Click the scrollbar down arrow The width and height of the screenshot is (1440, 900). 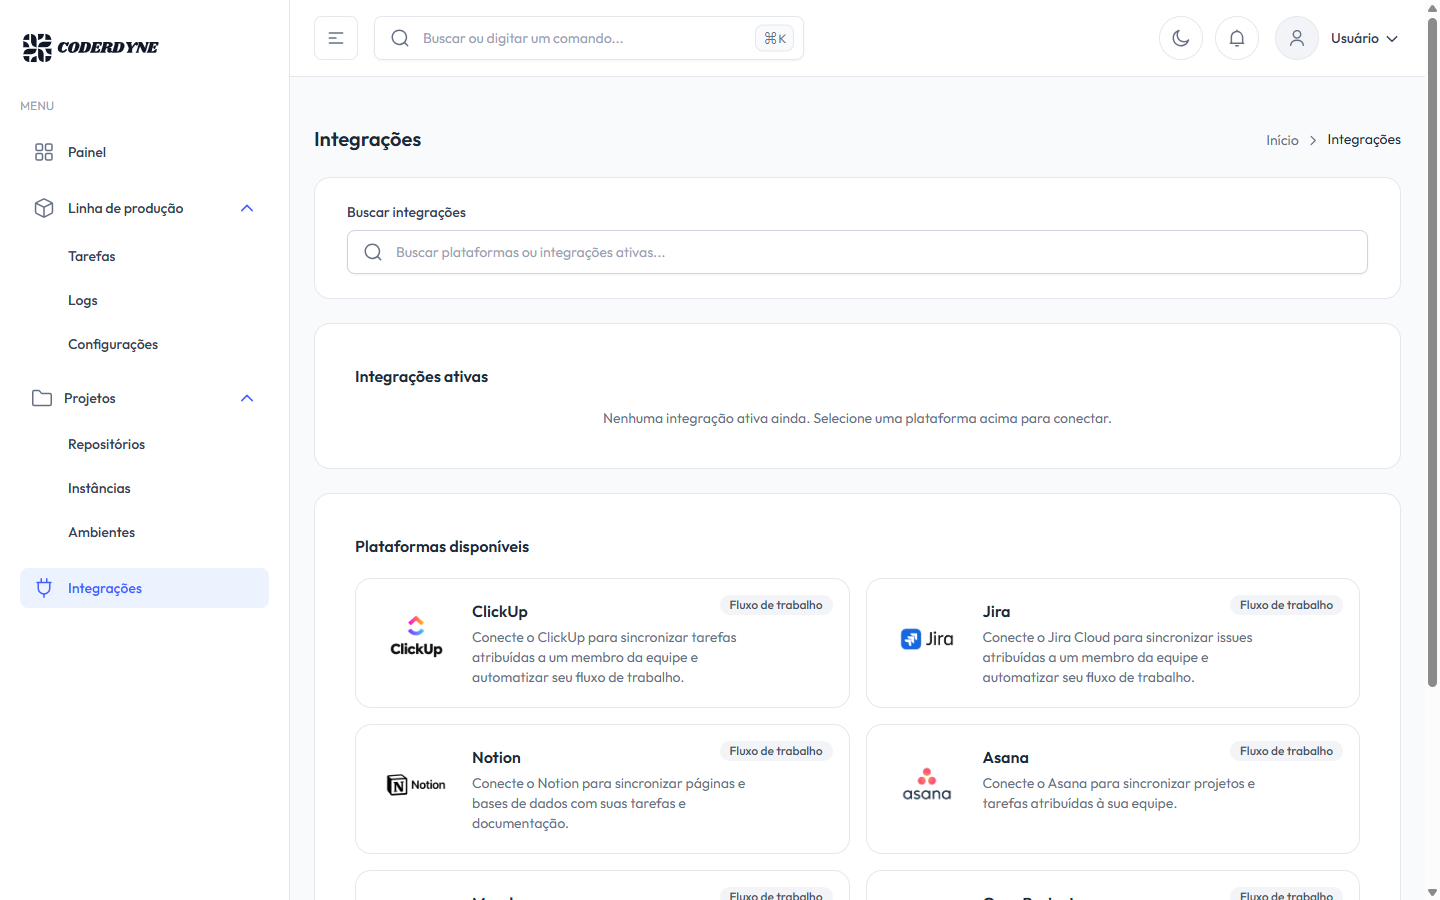pyautogui.click(x=1432, y=891)
